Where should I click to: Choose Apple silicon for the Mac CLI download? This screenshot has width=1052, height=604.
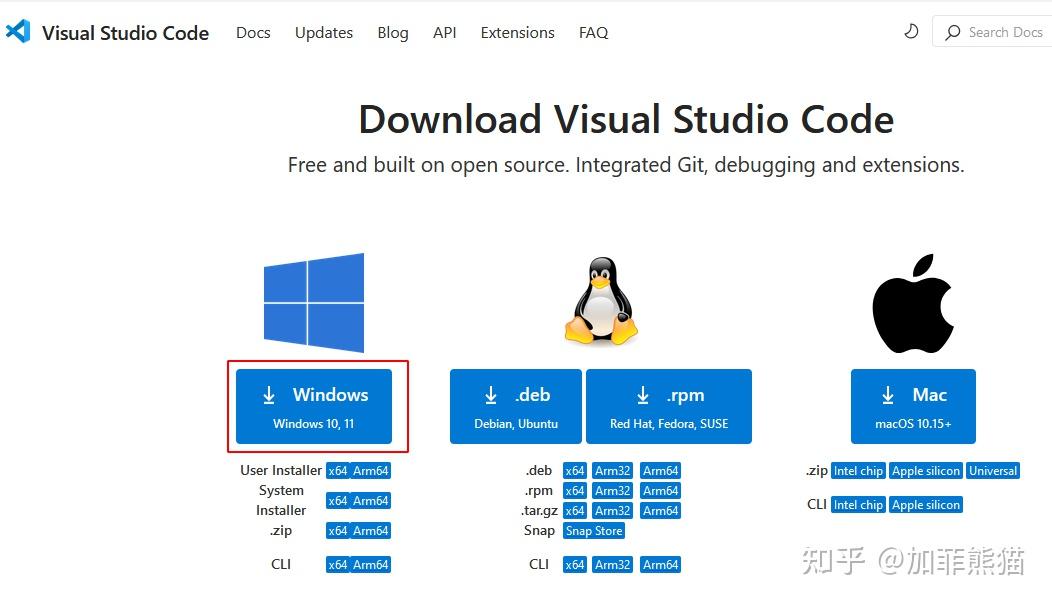925,504
